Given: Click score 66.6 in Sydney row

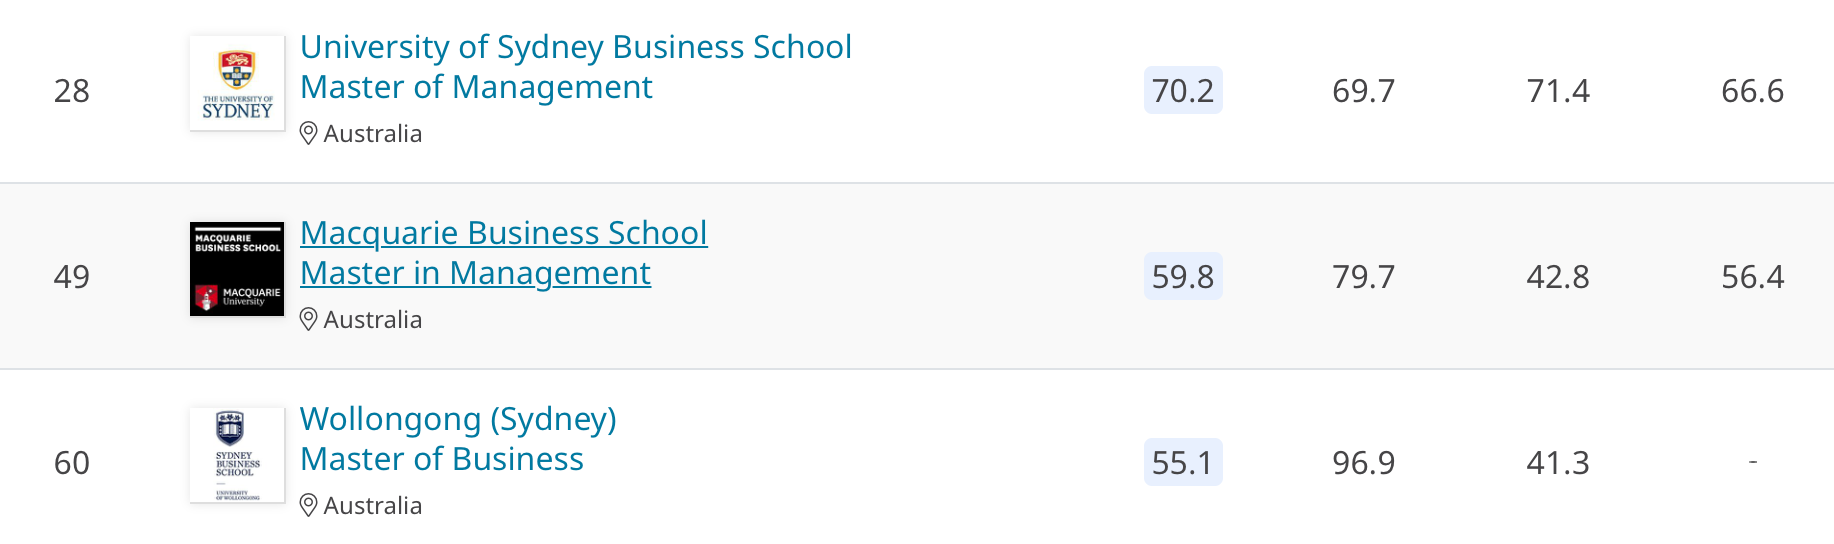Looking at the screenshot, I should tap(1753, 91).
